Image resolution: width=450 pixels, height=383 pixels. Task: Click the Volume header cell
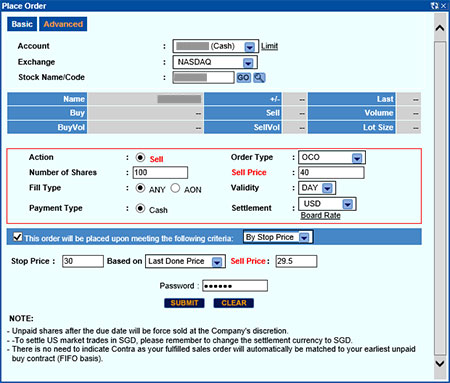coord(352,113)
